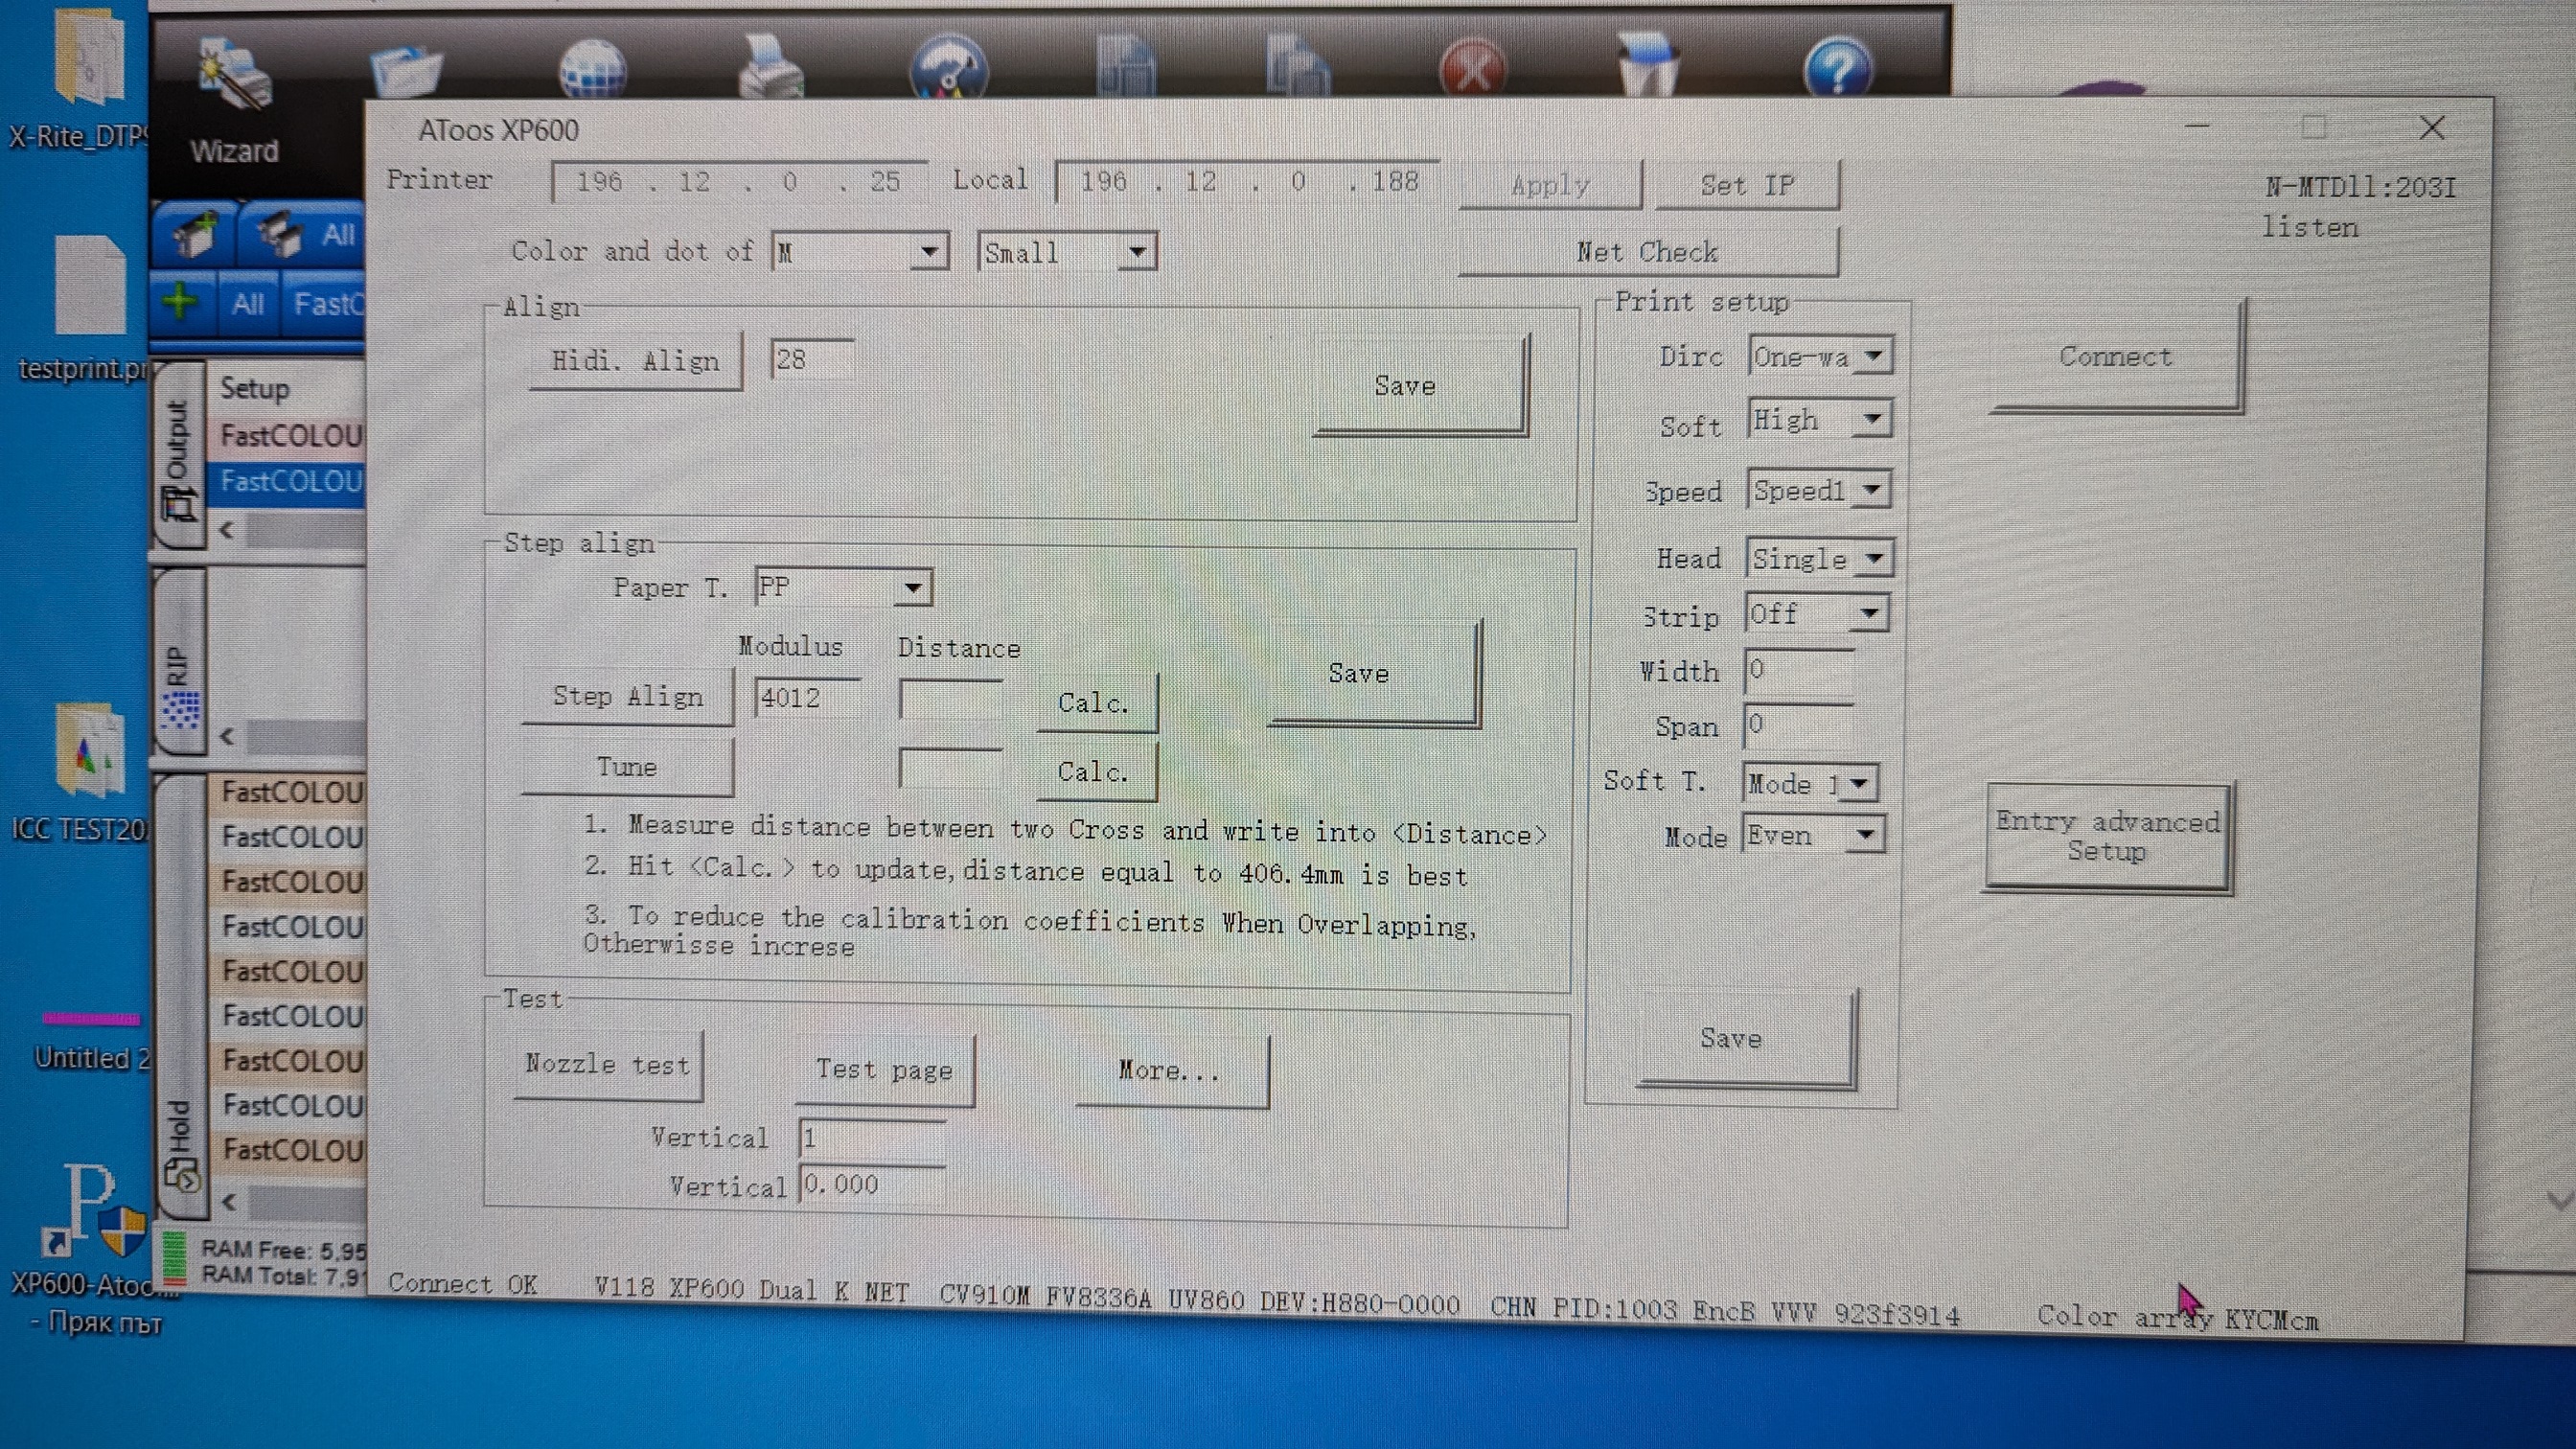Click the printer icon in the toolbar

(770, 66)
